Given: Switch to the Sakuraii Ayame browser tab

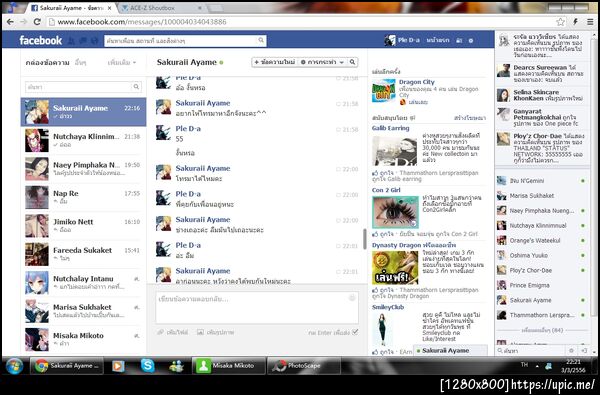Looking at the screenshot, I should tap(72, 8).
